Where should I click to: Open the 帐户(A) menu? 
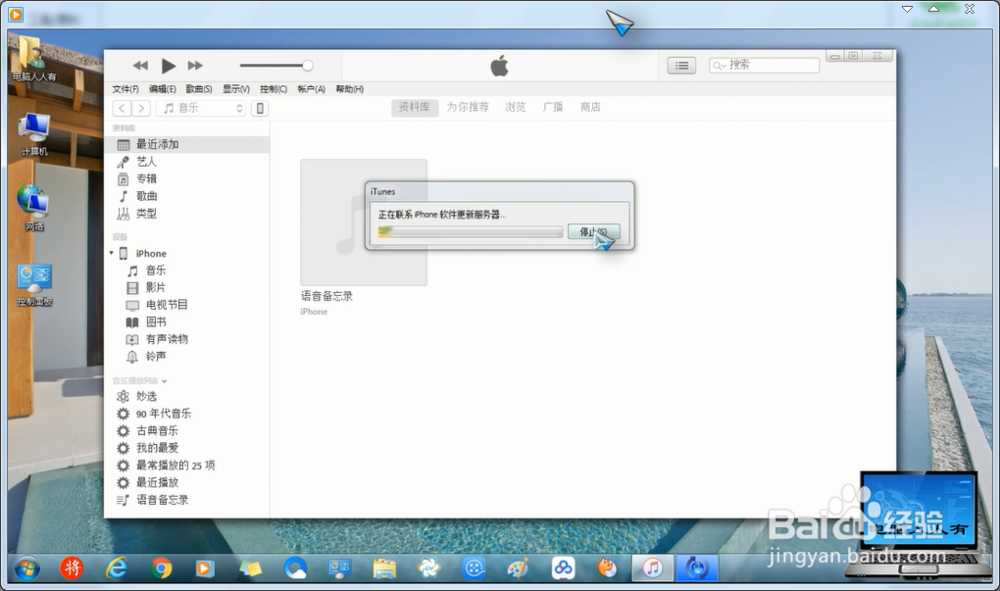coord(311,89)
